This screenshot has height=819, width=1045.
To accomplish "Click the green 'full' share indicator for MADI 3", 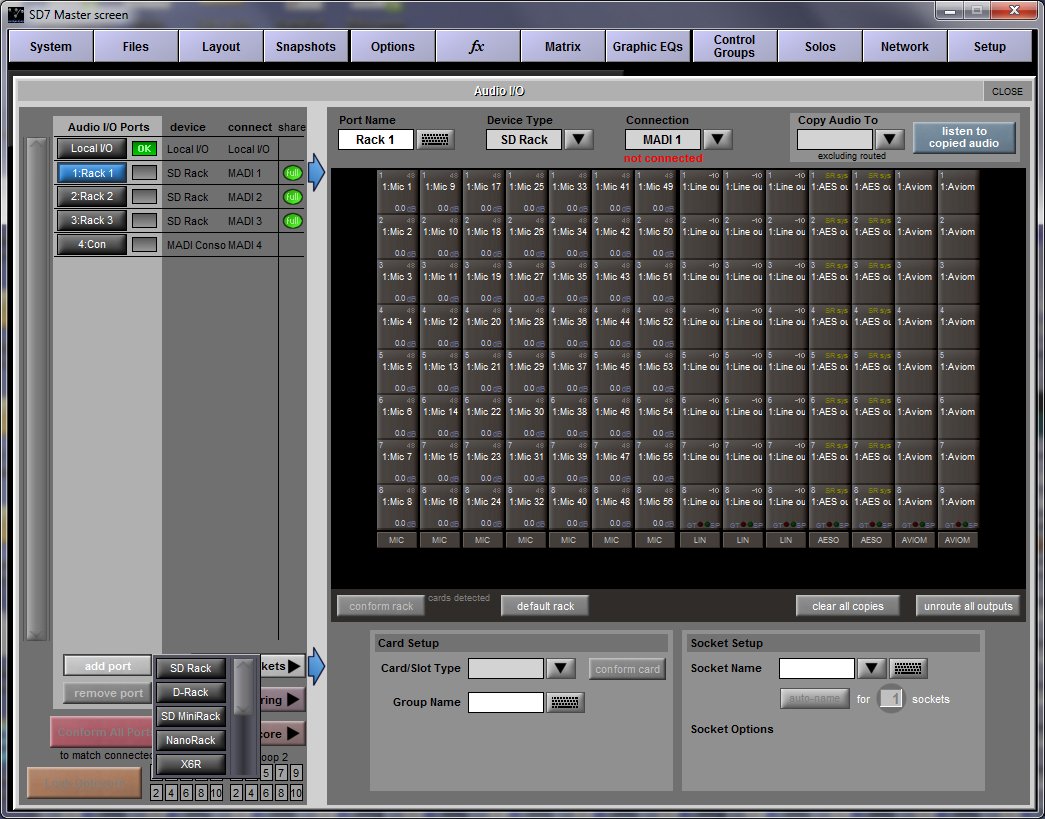I will point(292,221).
